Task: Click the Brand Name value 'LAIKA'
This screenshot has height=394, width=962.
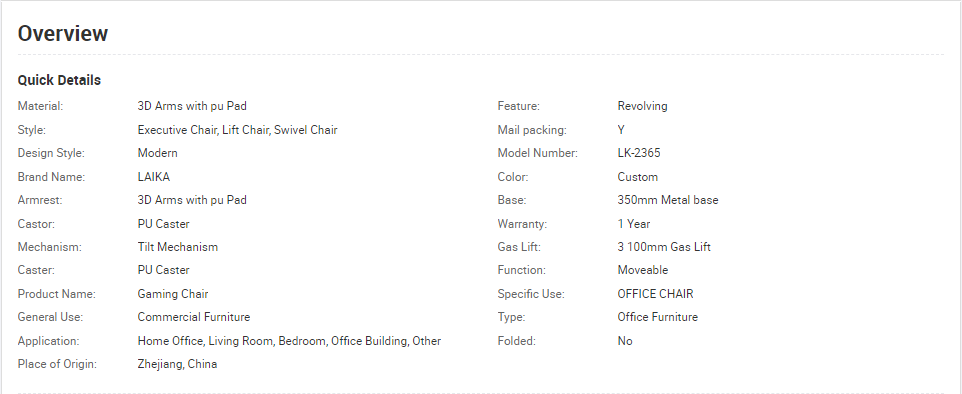Action: point(153,177)
